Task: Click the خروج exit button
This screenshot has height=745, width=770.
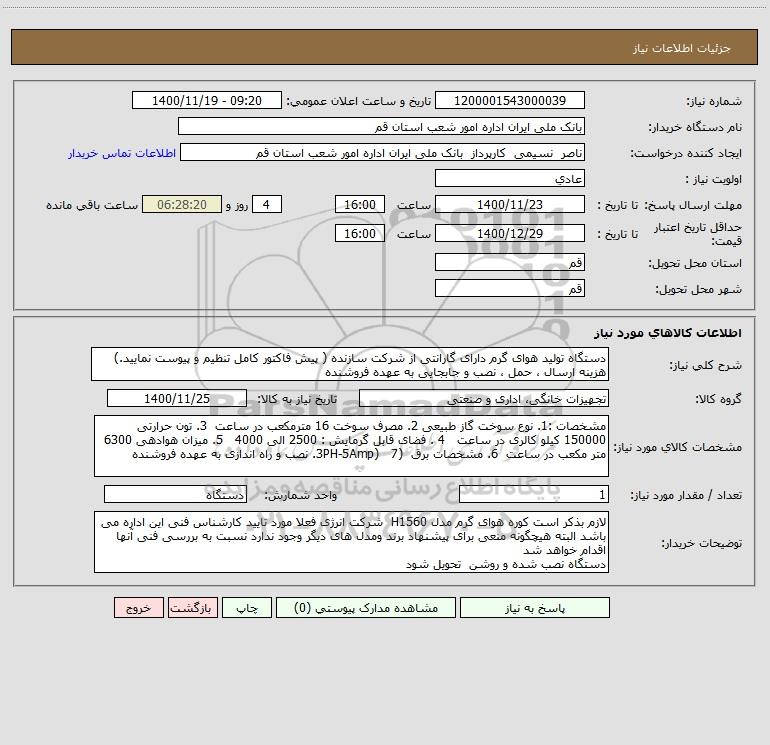Action: [x=138, y=608]
